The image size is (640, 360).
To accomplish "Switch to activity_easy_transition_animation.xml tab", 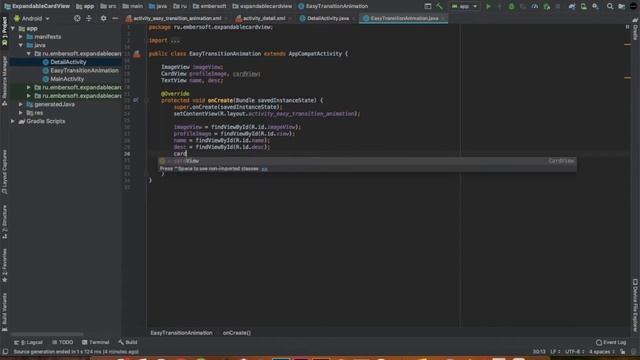I will coord(176,18).
